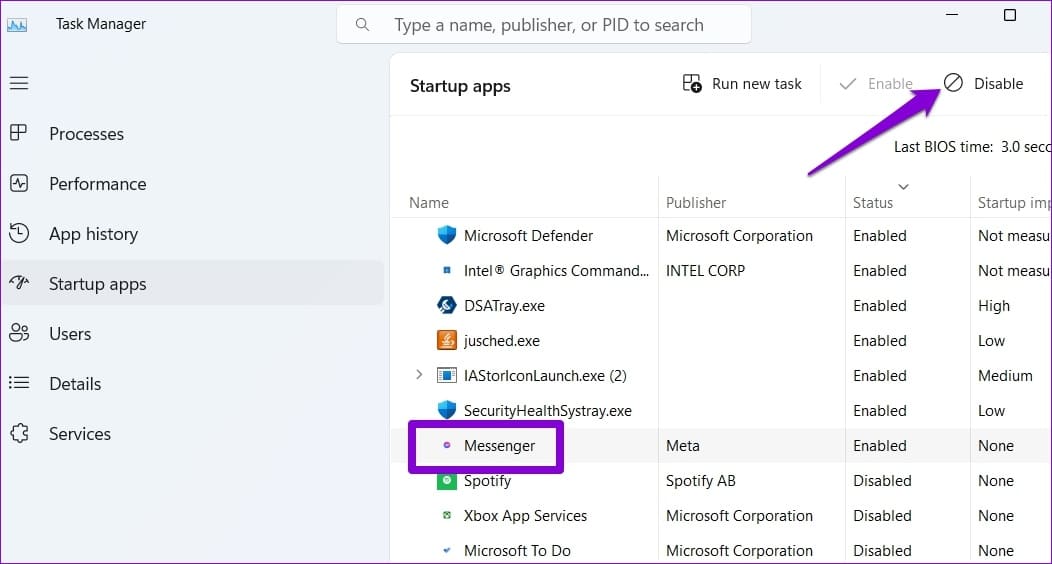This screenshot has height=564, width=1052.
Task: Click the Enabled status of Messenger
Action: (880, 446)
